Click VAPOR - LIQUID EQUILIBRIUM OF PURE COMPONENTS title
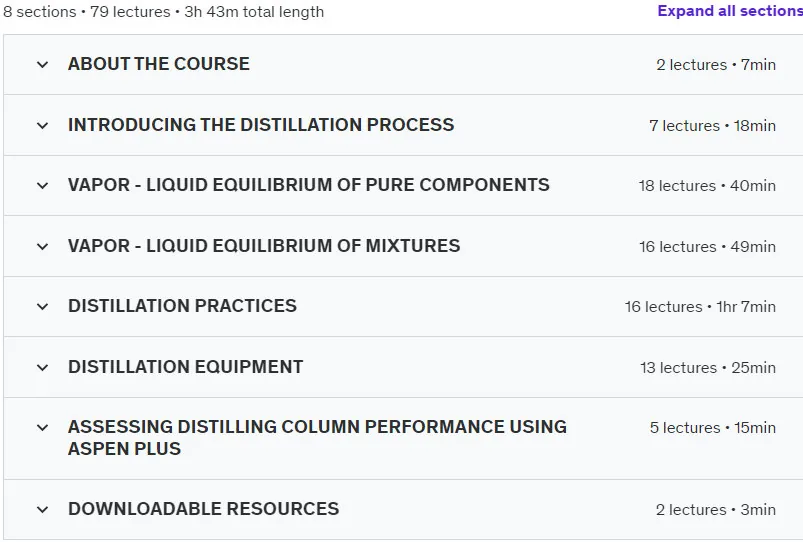This screenshot has height=542, width=803. tap(309, 185)
